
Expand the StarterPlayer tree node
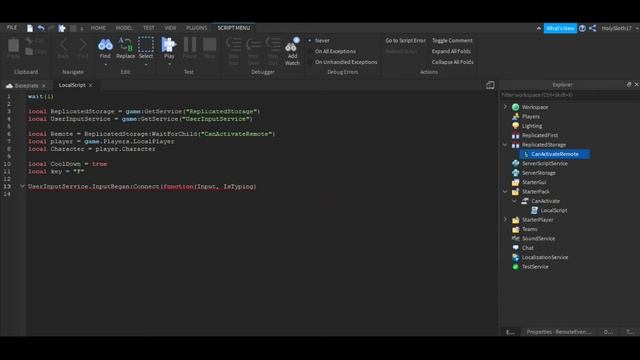505,220
